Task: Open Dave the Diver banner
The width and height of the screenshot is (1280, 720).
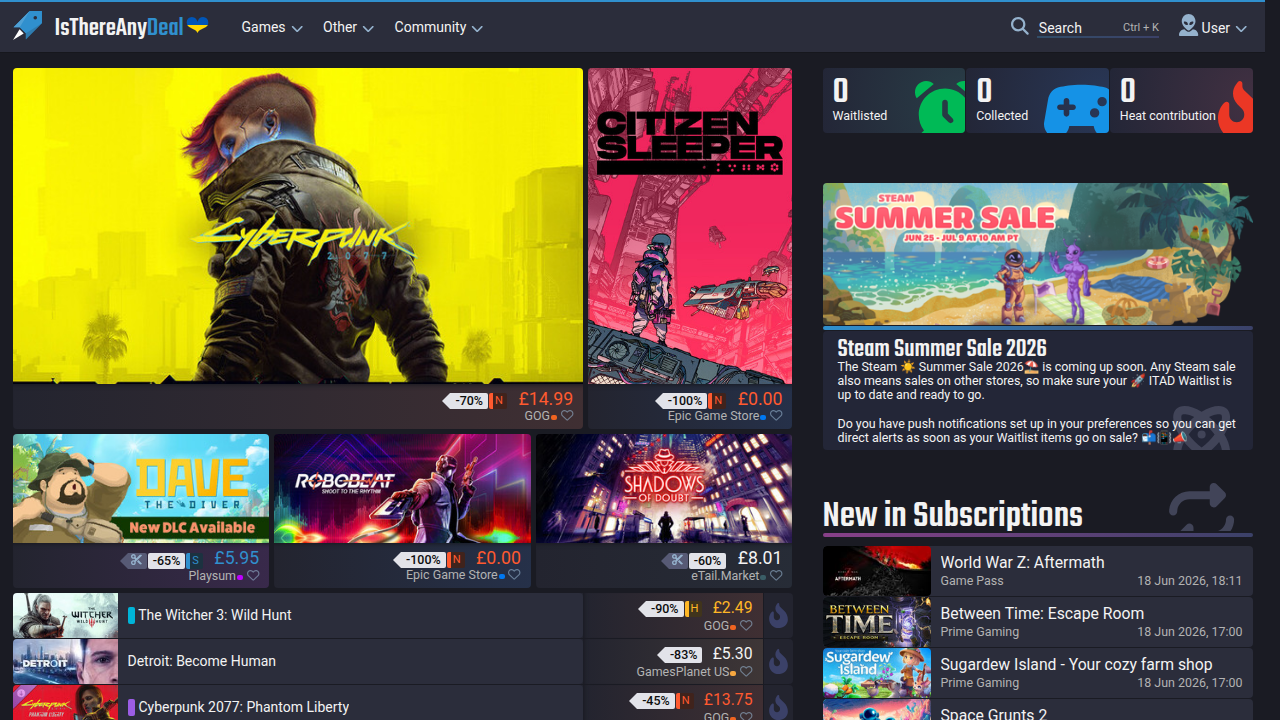Action: 141,488
